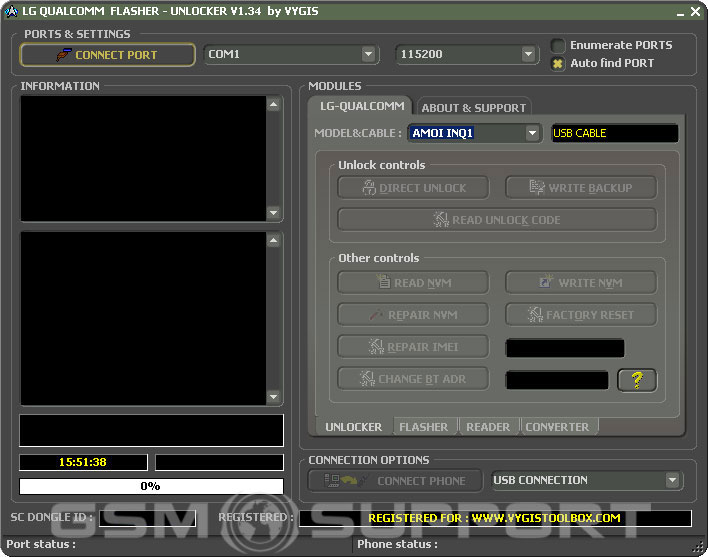Click the READ NVM document icon
This screenshot has width=708, height=557.
tap(383, 281)
